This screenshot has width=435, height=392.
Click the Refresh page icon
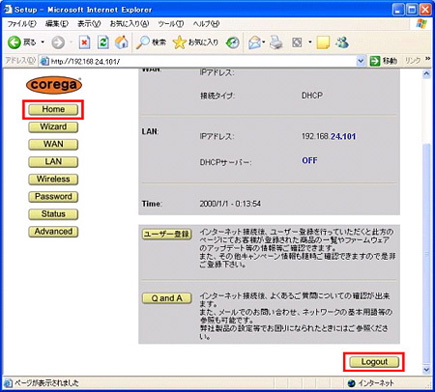(103, 42)
